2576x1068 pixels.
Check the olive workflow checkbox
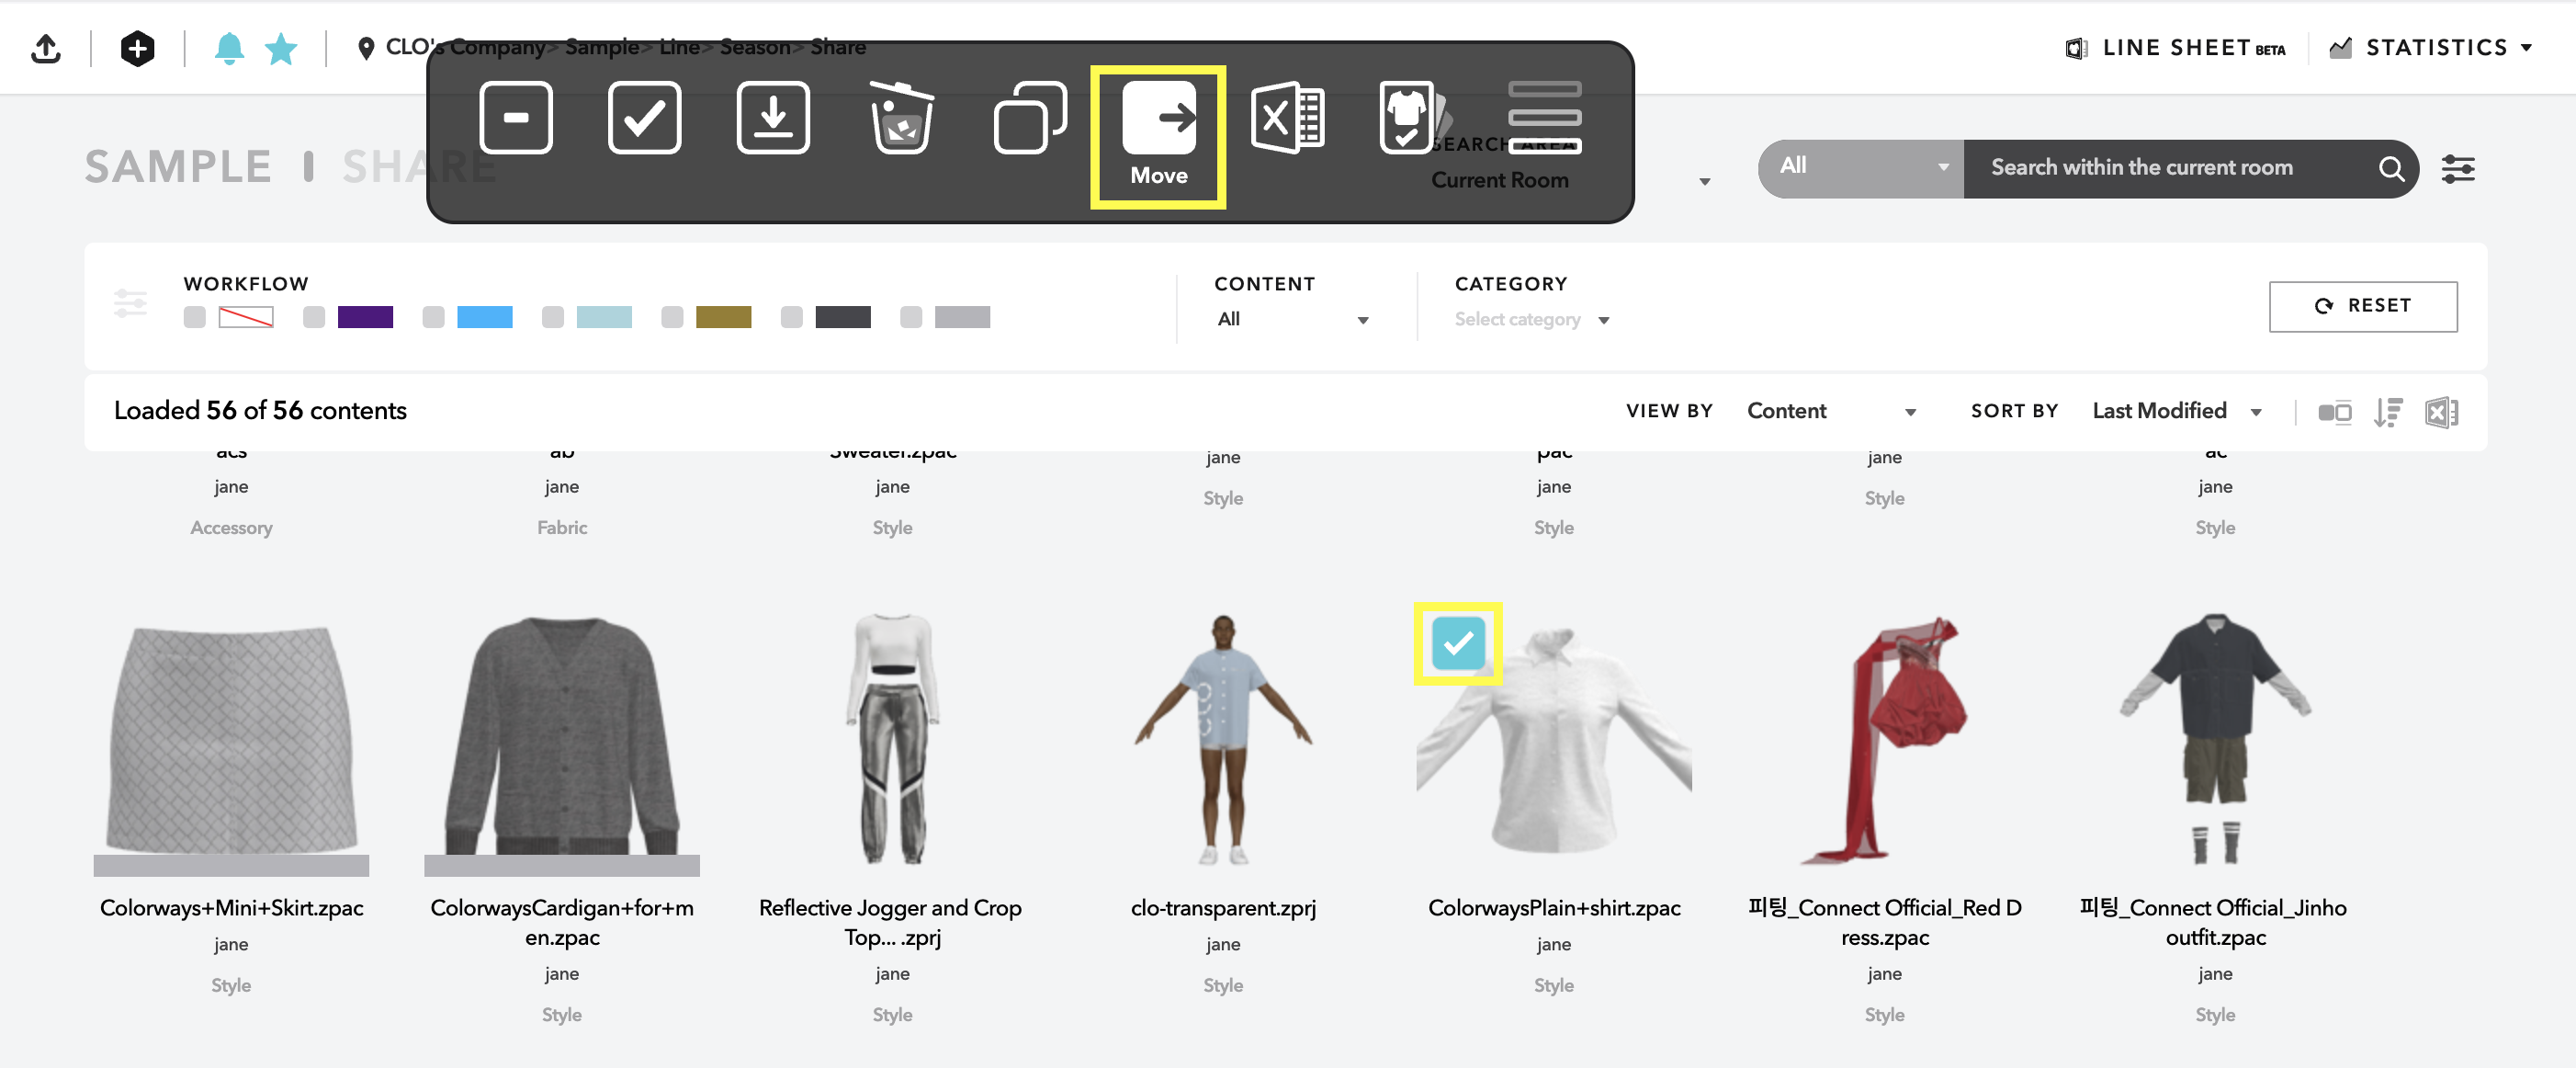pyautogui.click(x=672, y=317)
